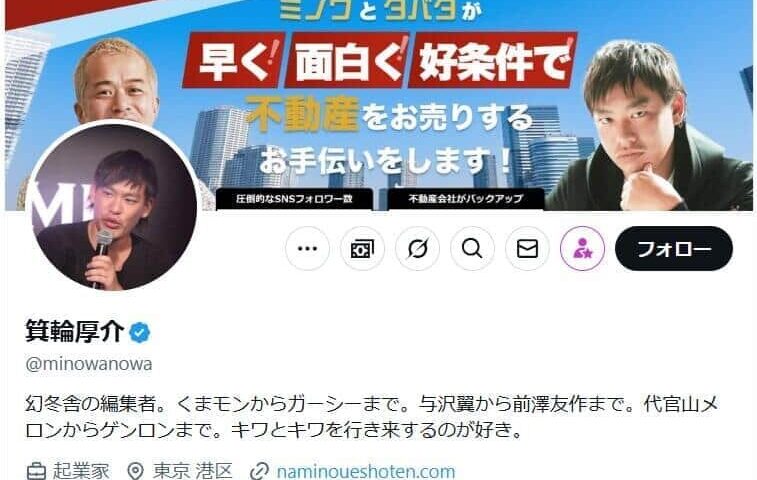
Task: Open the three-dot more options menu
Action: (x=308, y=248)
